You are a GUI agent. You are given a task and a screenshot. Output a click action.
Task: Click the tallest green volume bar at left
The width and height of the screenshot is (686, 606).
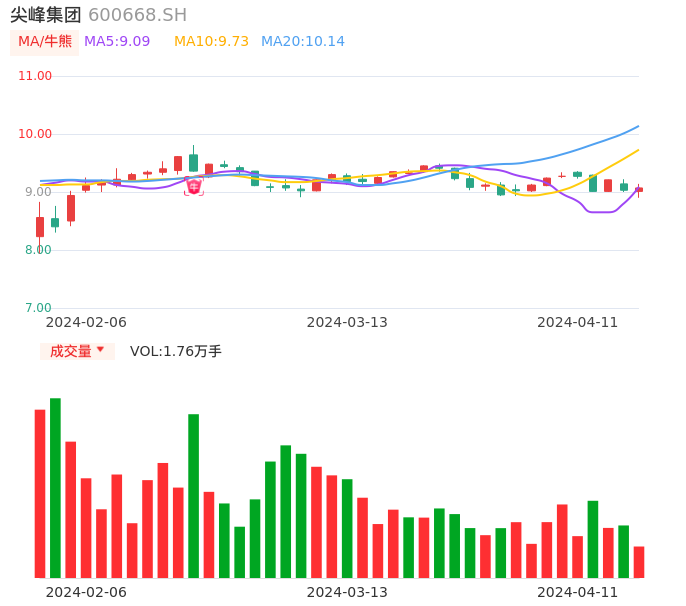pos(55,488)
